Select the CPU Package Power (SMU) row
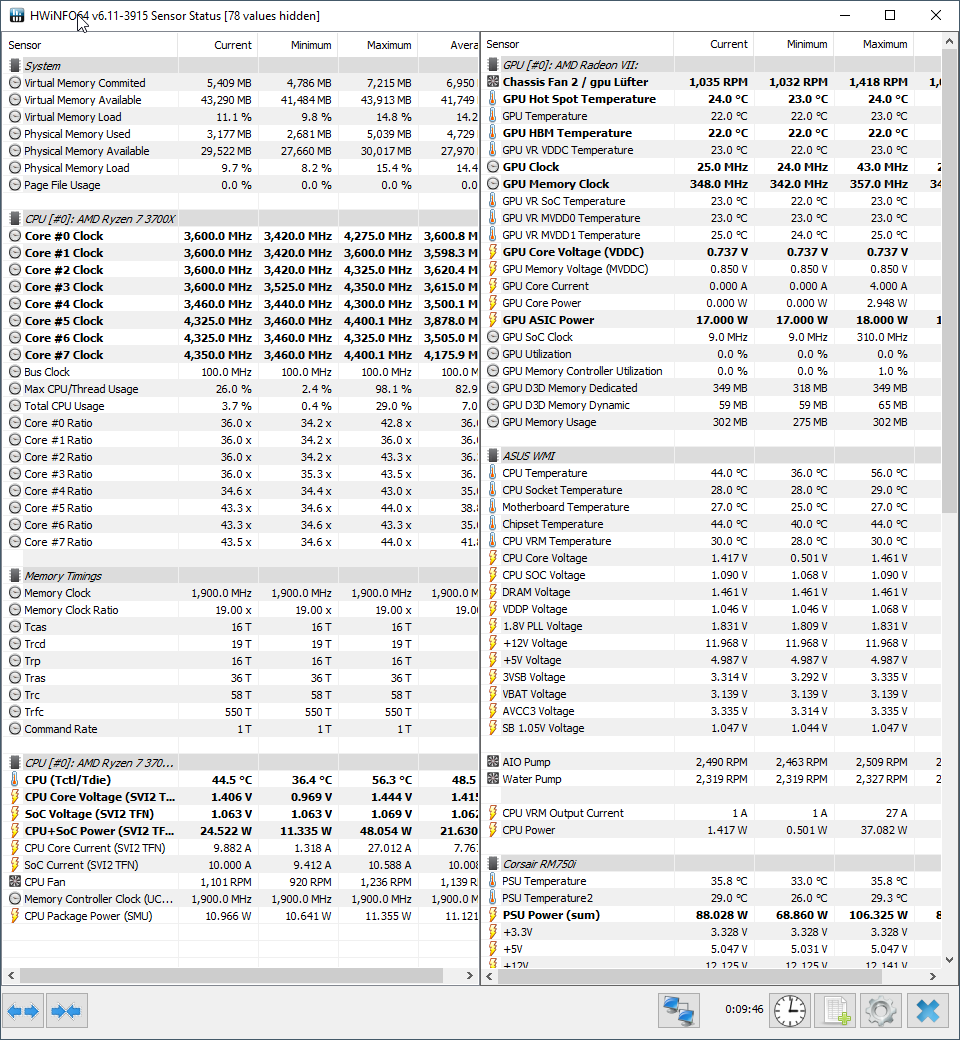Viewport: 960px width, 1040px height. tap(240, 916)
